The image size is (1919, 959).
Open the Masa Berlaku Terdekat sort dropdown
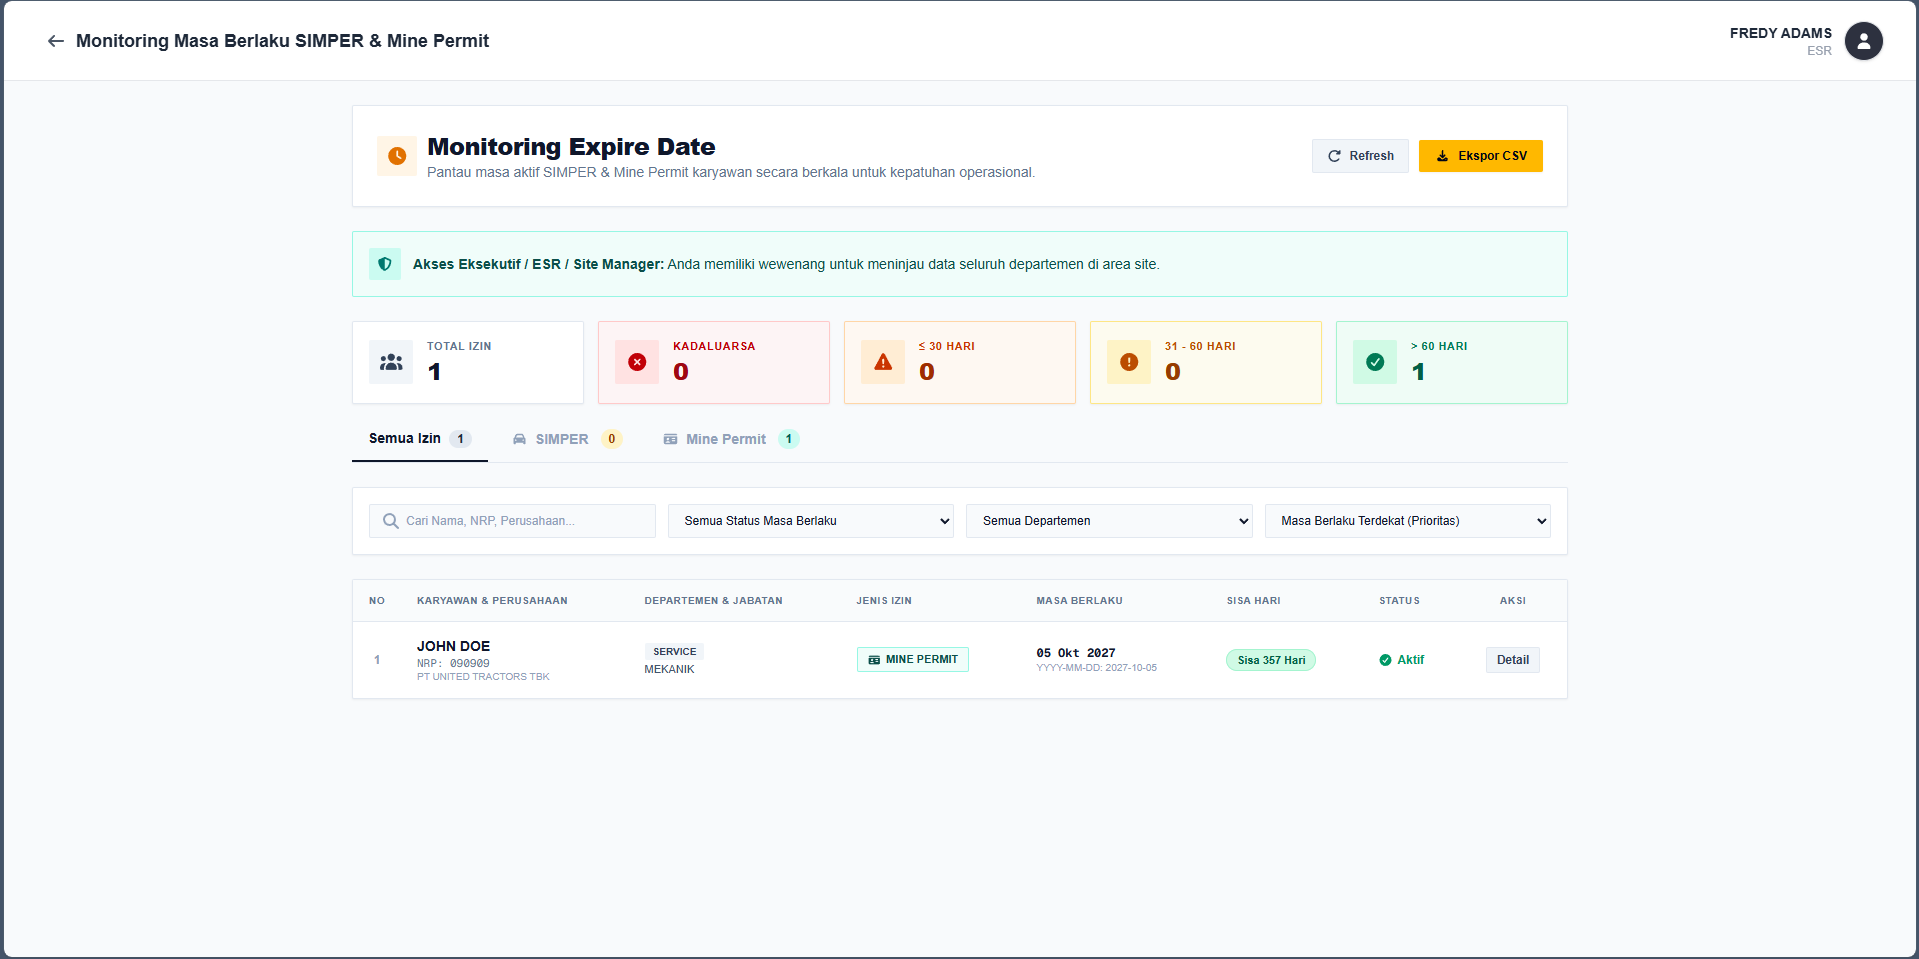[x=1408, y=521]
